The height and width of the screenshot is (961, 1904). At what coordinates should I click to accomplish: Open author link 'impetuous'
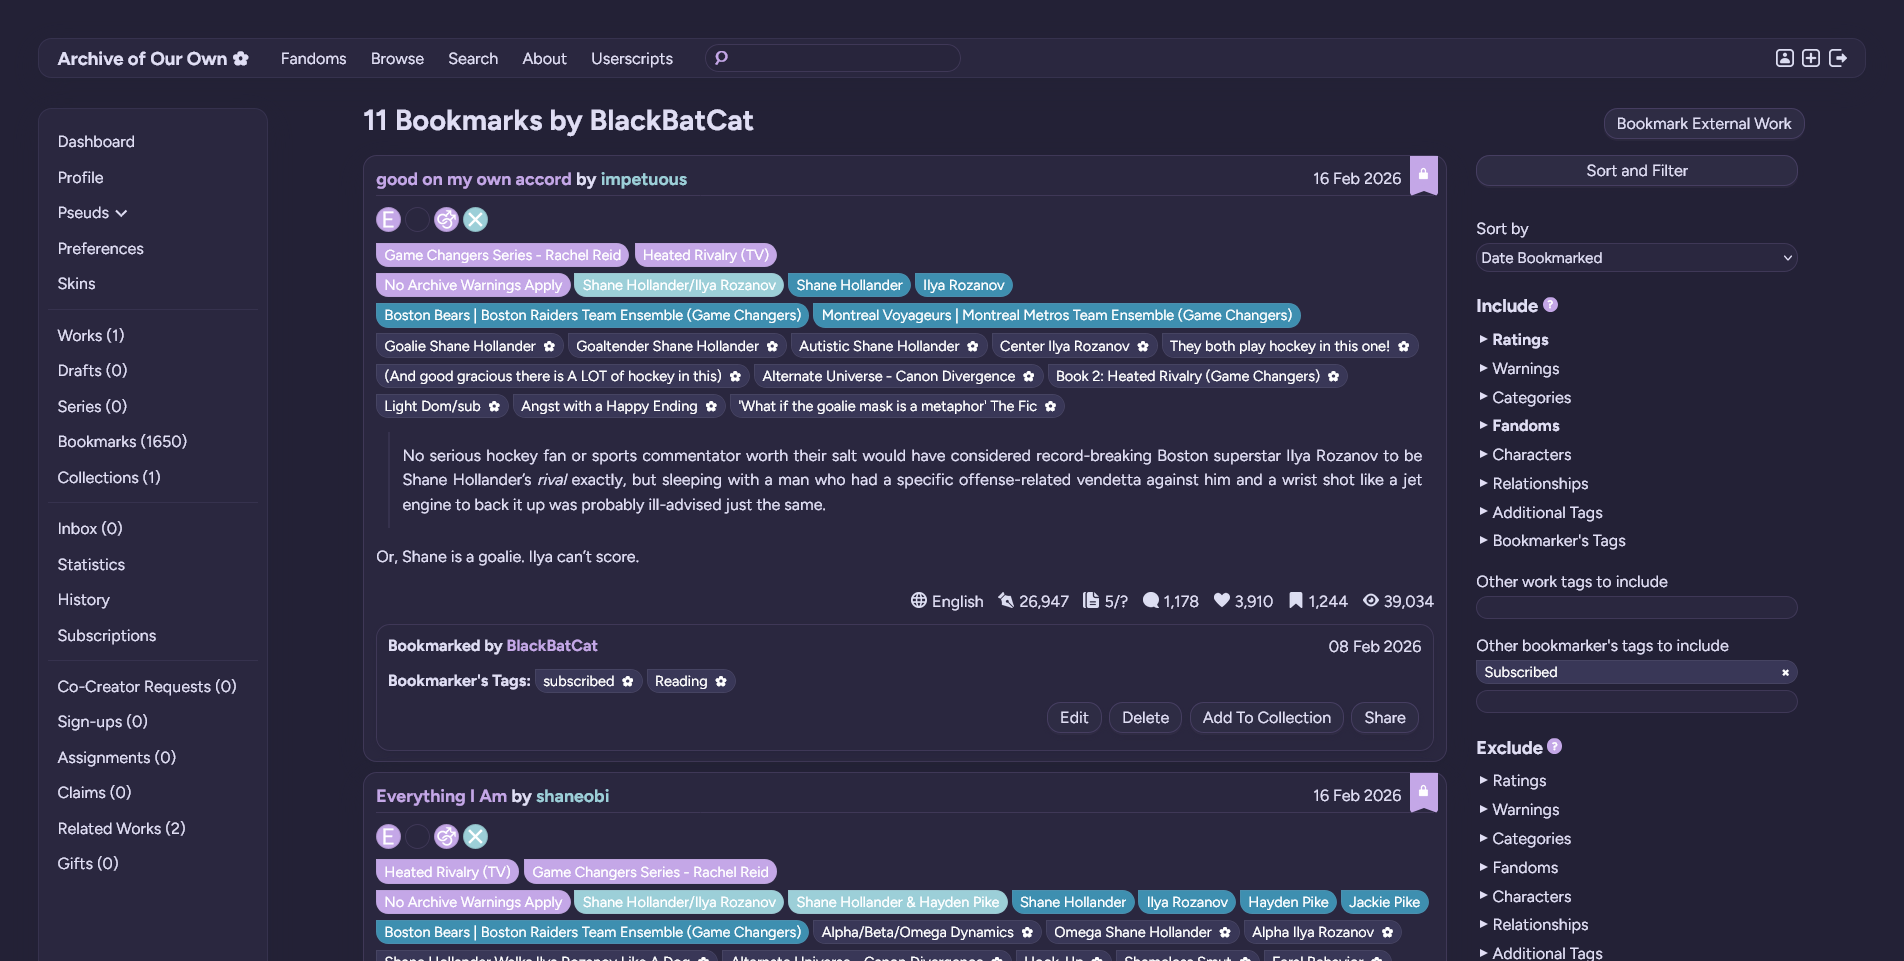point(643,179)
